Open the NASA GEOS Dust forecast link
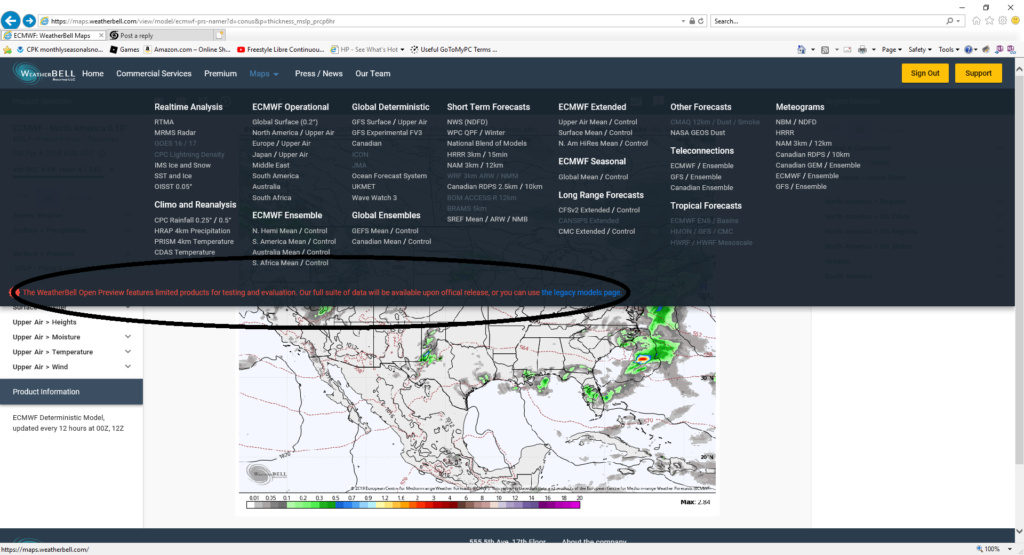 tap(697, 133)
